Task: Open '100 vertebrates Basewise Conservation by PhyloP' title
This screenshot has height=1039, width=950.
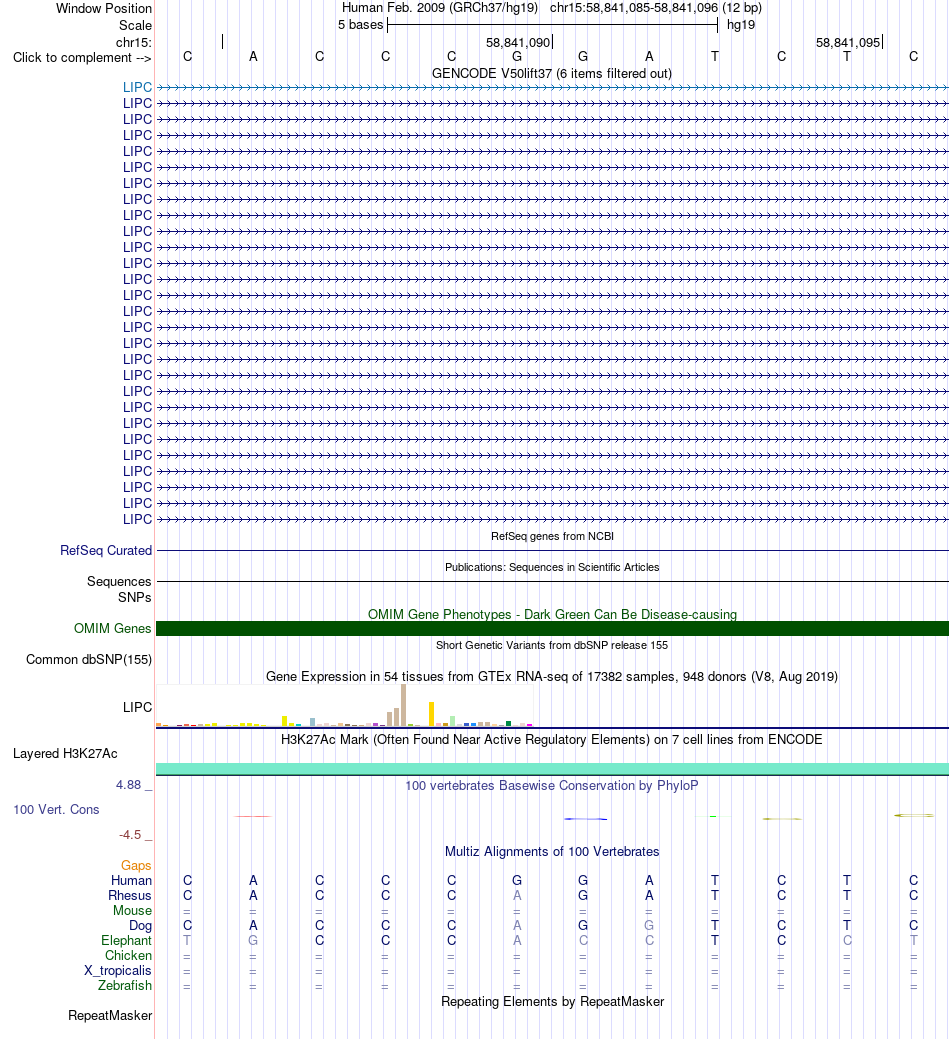Action: click(x=552, y=786)
